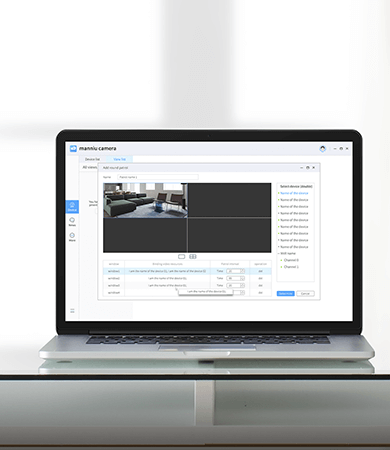The width and height of the screenshot is (390, 450).
Task: Select the Device icon in sidebar
Action: (72, 207)
